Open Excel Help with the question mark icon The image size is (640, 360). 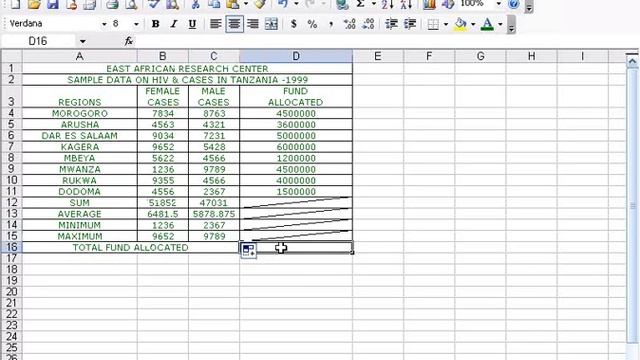click(x=513, y=4)
